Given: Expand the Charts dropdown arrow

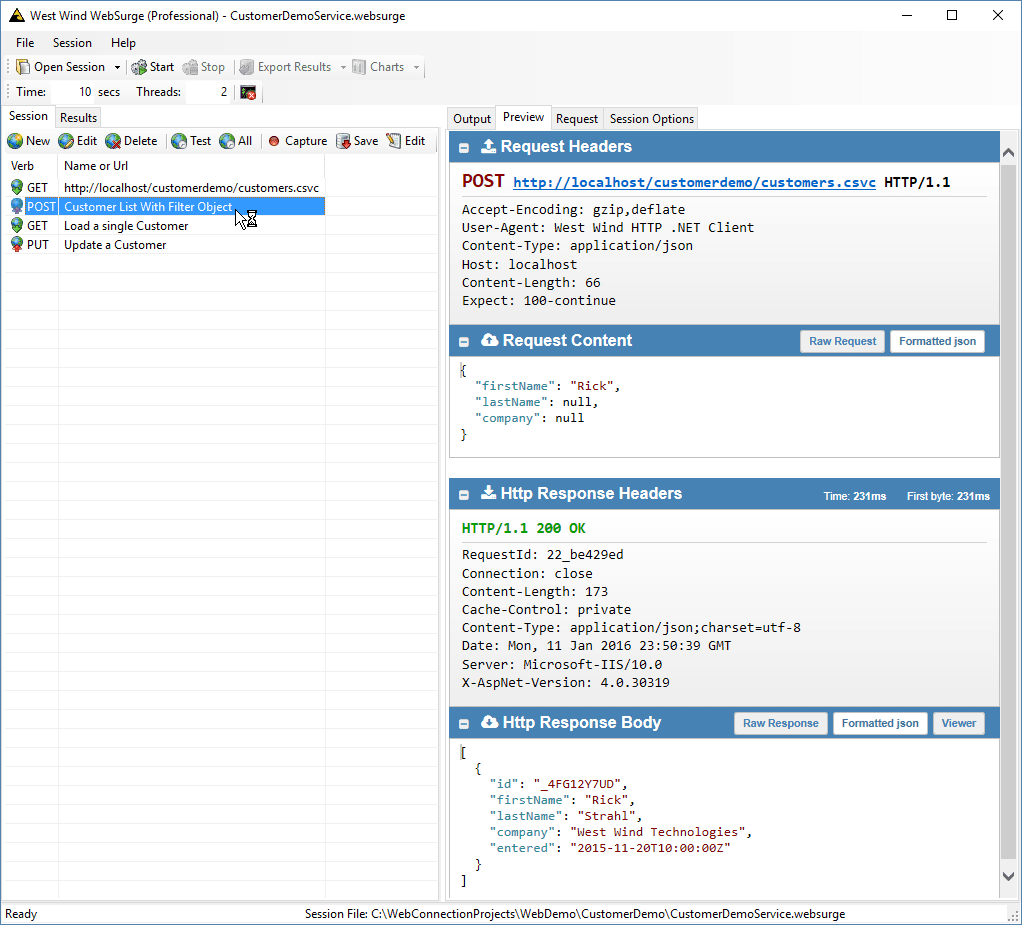Looking at the screenshot, I should (417, 67).
